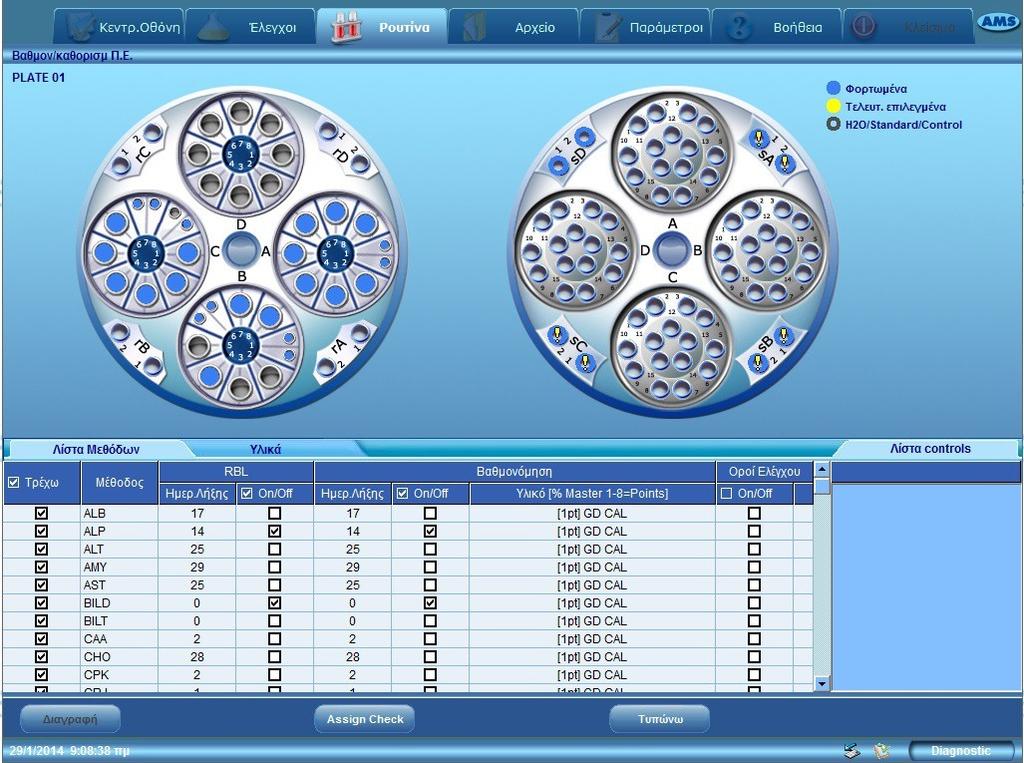Click the yellow Τελευτ. επιλεγμένα legend dot

(x=833, y=106)
